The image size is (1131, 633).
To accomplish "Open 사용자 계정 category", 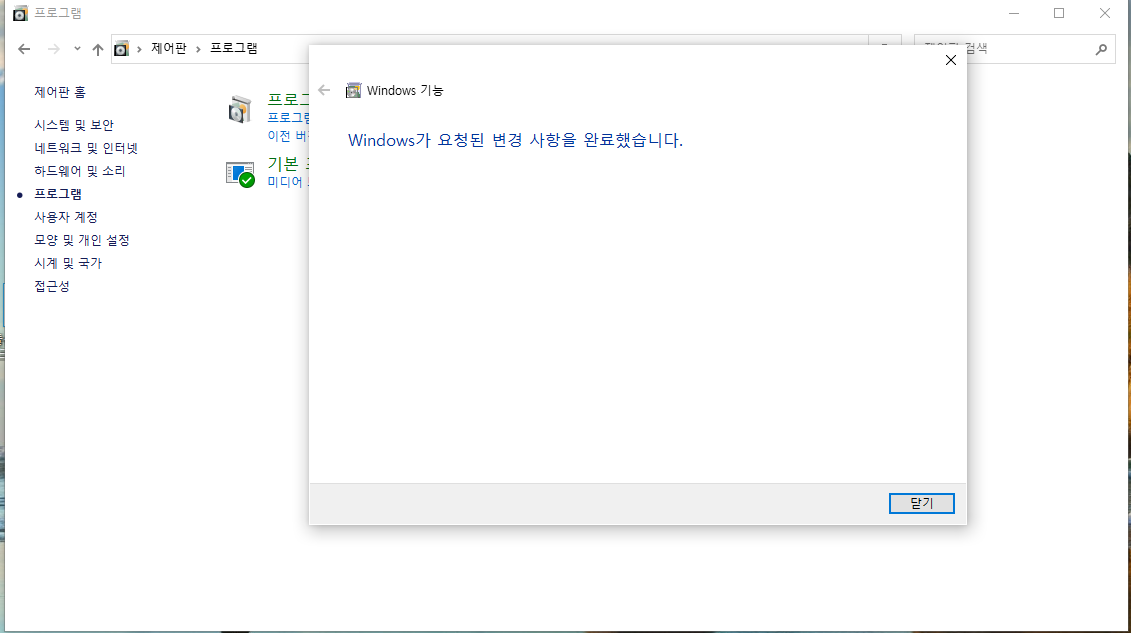I will [66, 217].
